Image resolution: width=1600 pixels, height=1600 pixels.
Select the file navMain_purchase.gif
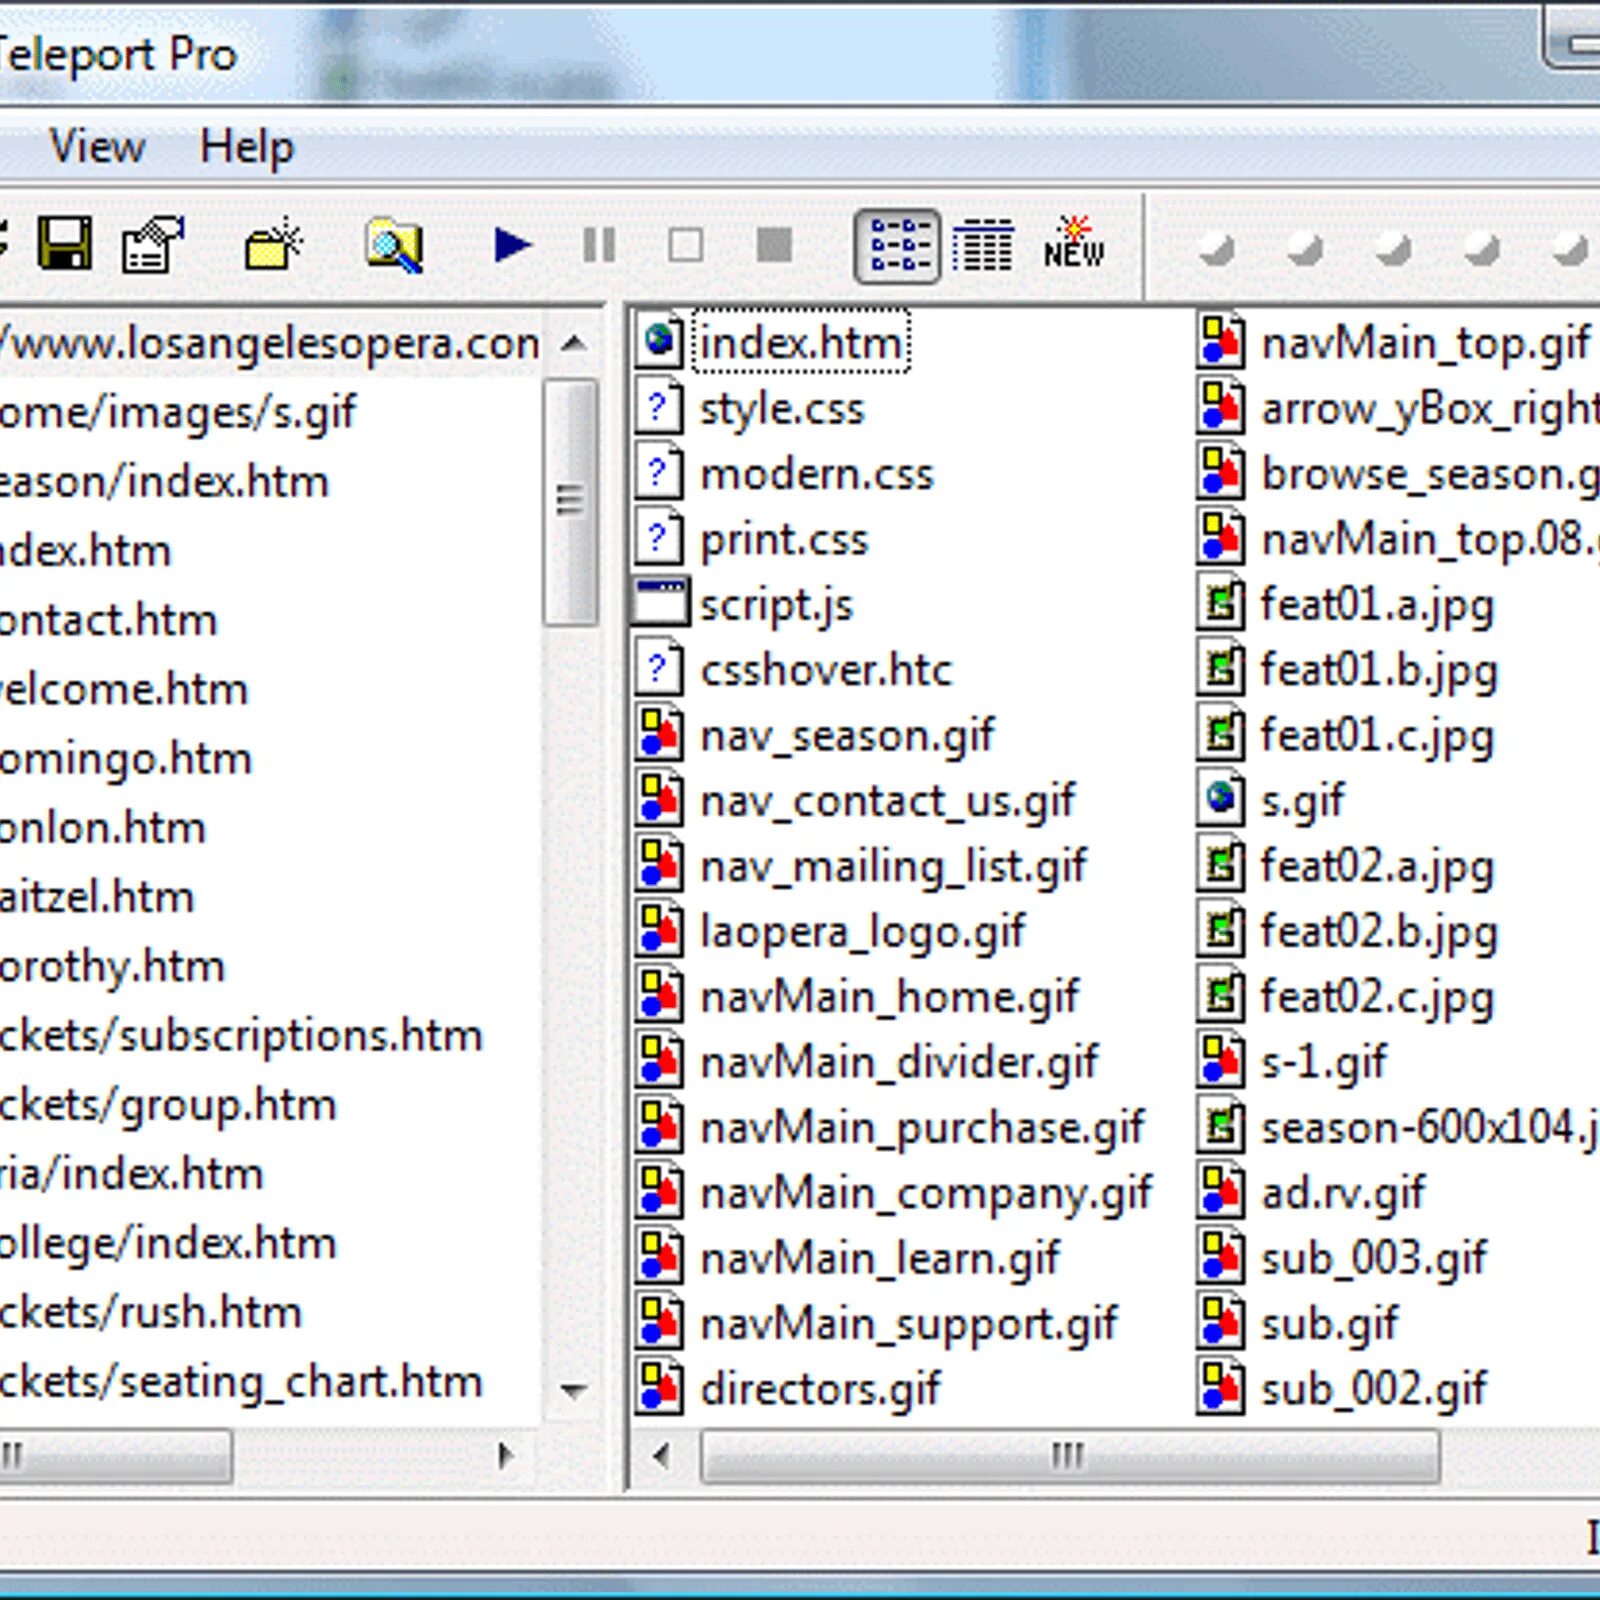tap(922, 1129)
